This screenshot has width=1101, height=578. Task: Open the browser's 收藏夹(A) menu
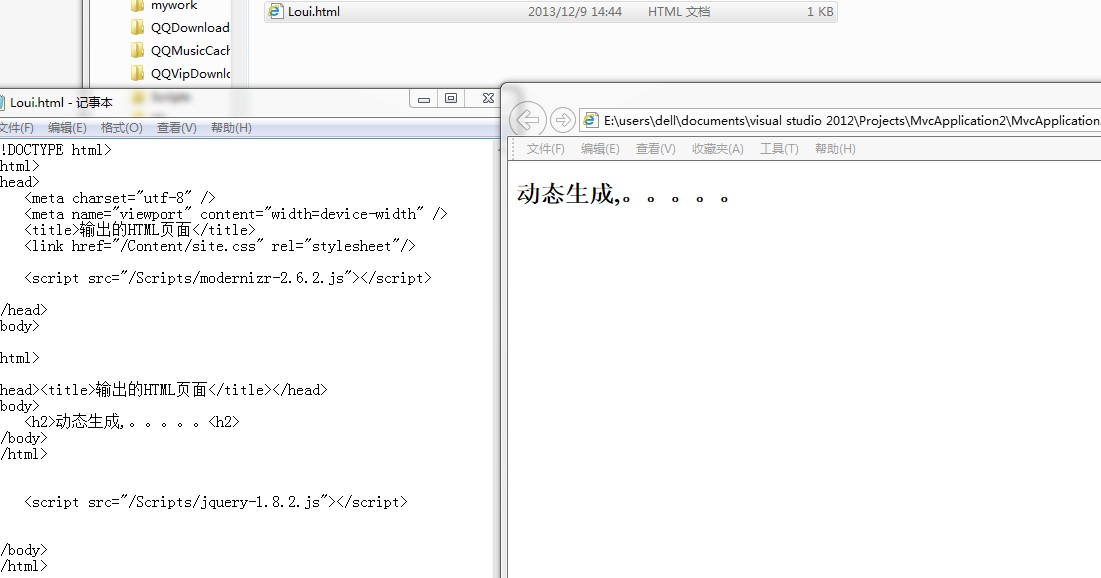718,149
